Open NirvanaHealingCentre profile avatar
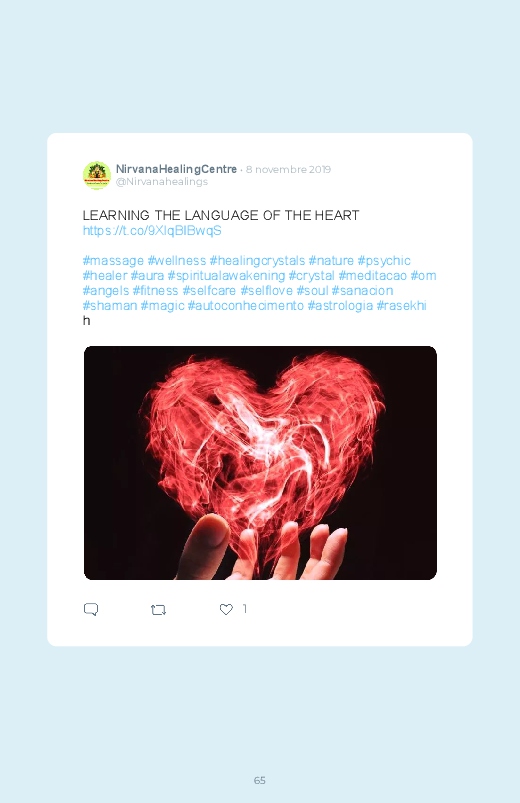The width and height of the screenshot is (520, 803). click(x=97, y=175)
